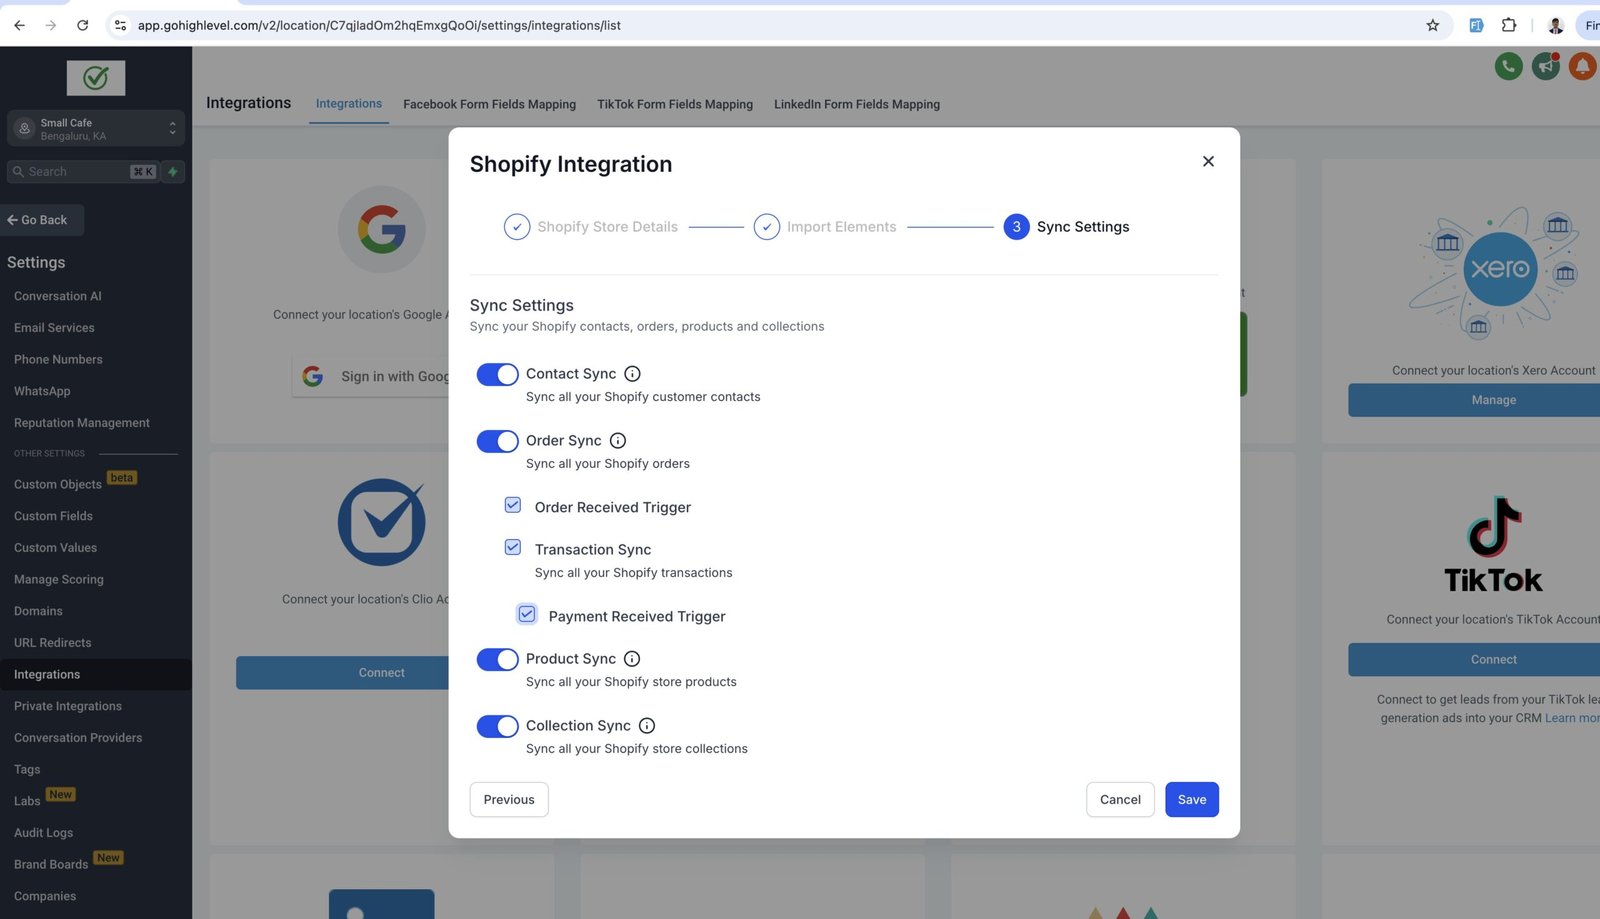
Task: Switch to Facebook Form Fields Mapping tab
Action: (x=489, y=104)
